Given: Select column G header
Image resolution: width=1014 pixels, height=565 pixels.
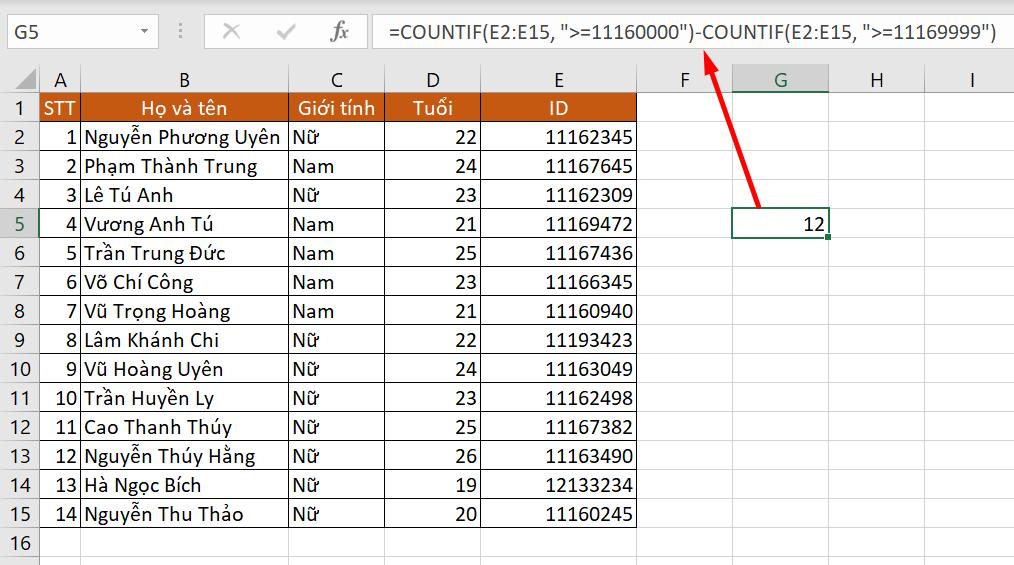Looking at the screenshot, I should (x=781, y=80).
